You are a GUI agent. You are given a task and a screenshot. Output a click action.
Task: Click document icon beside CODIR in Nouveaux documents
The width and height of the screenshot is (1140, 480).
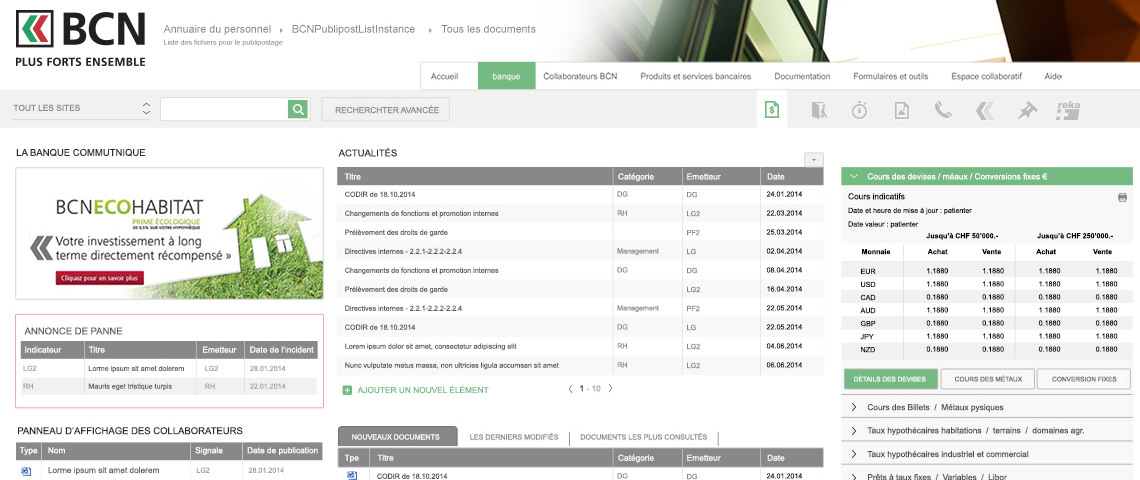coord(352,476)
